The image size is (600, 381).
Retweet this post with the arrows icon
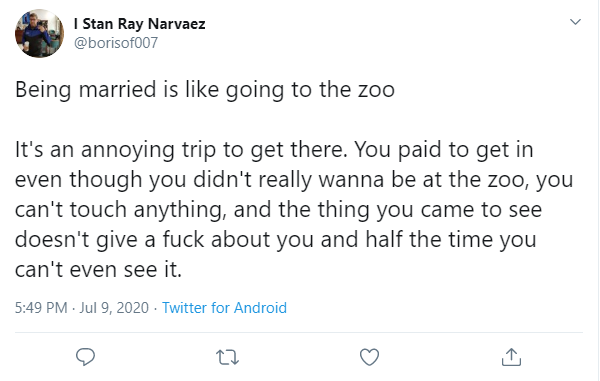[227, 358]
